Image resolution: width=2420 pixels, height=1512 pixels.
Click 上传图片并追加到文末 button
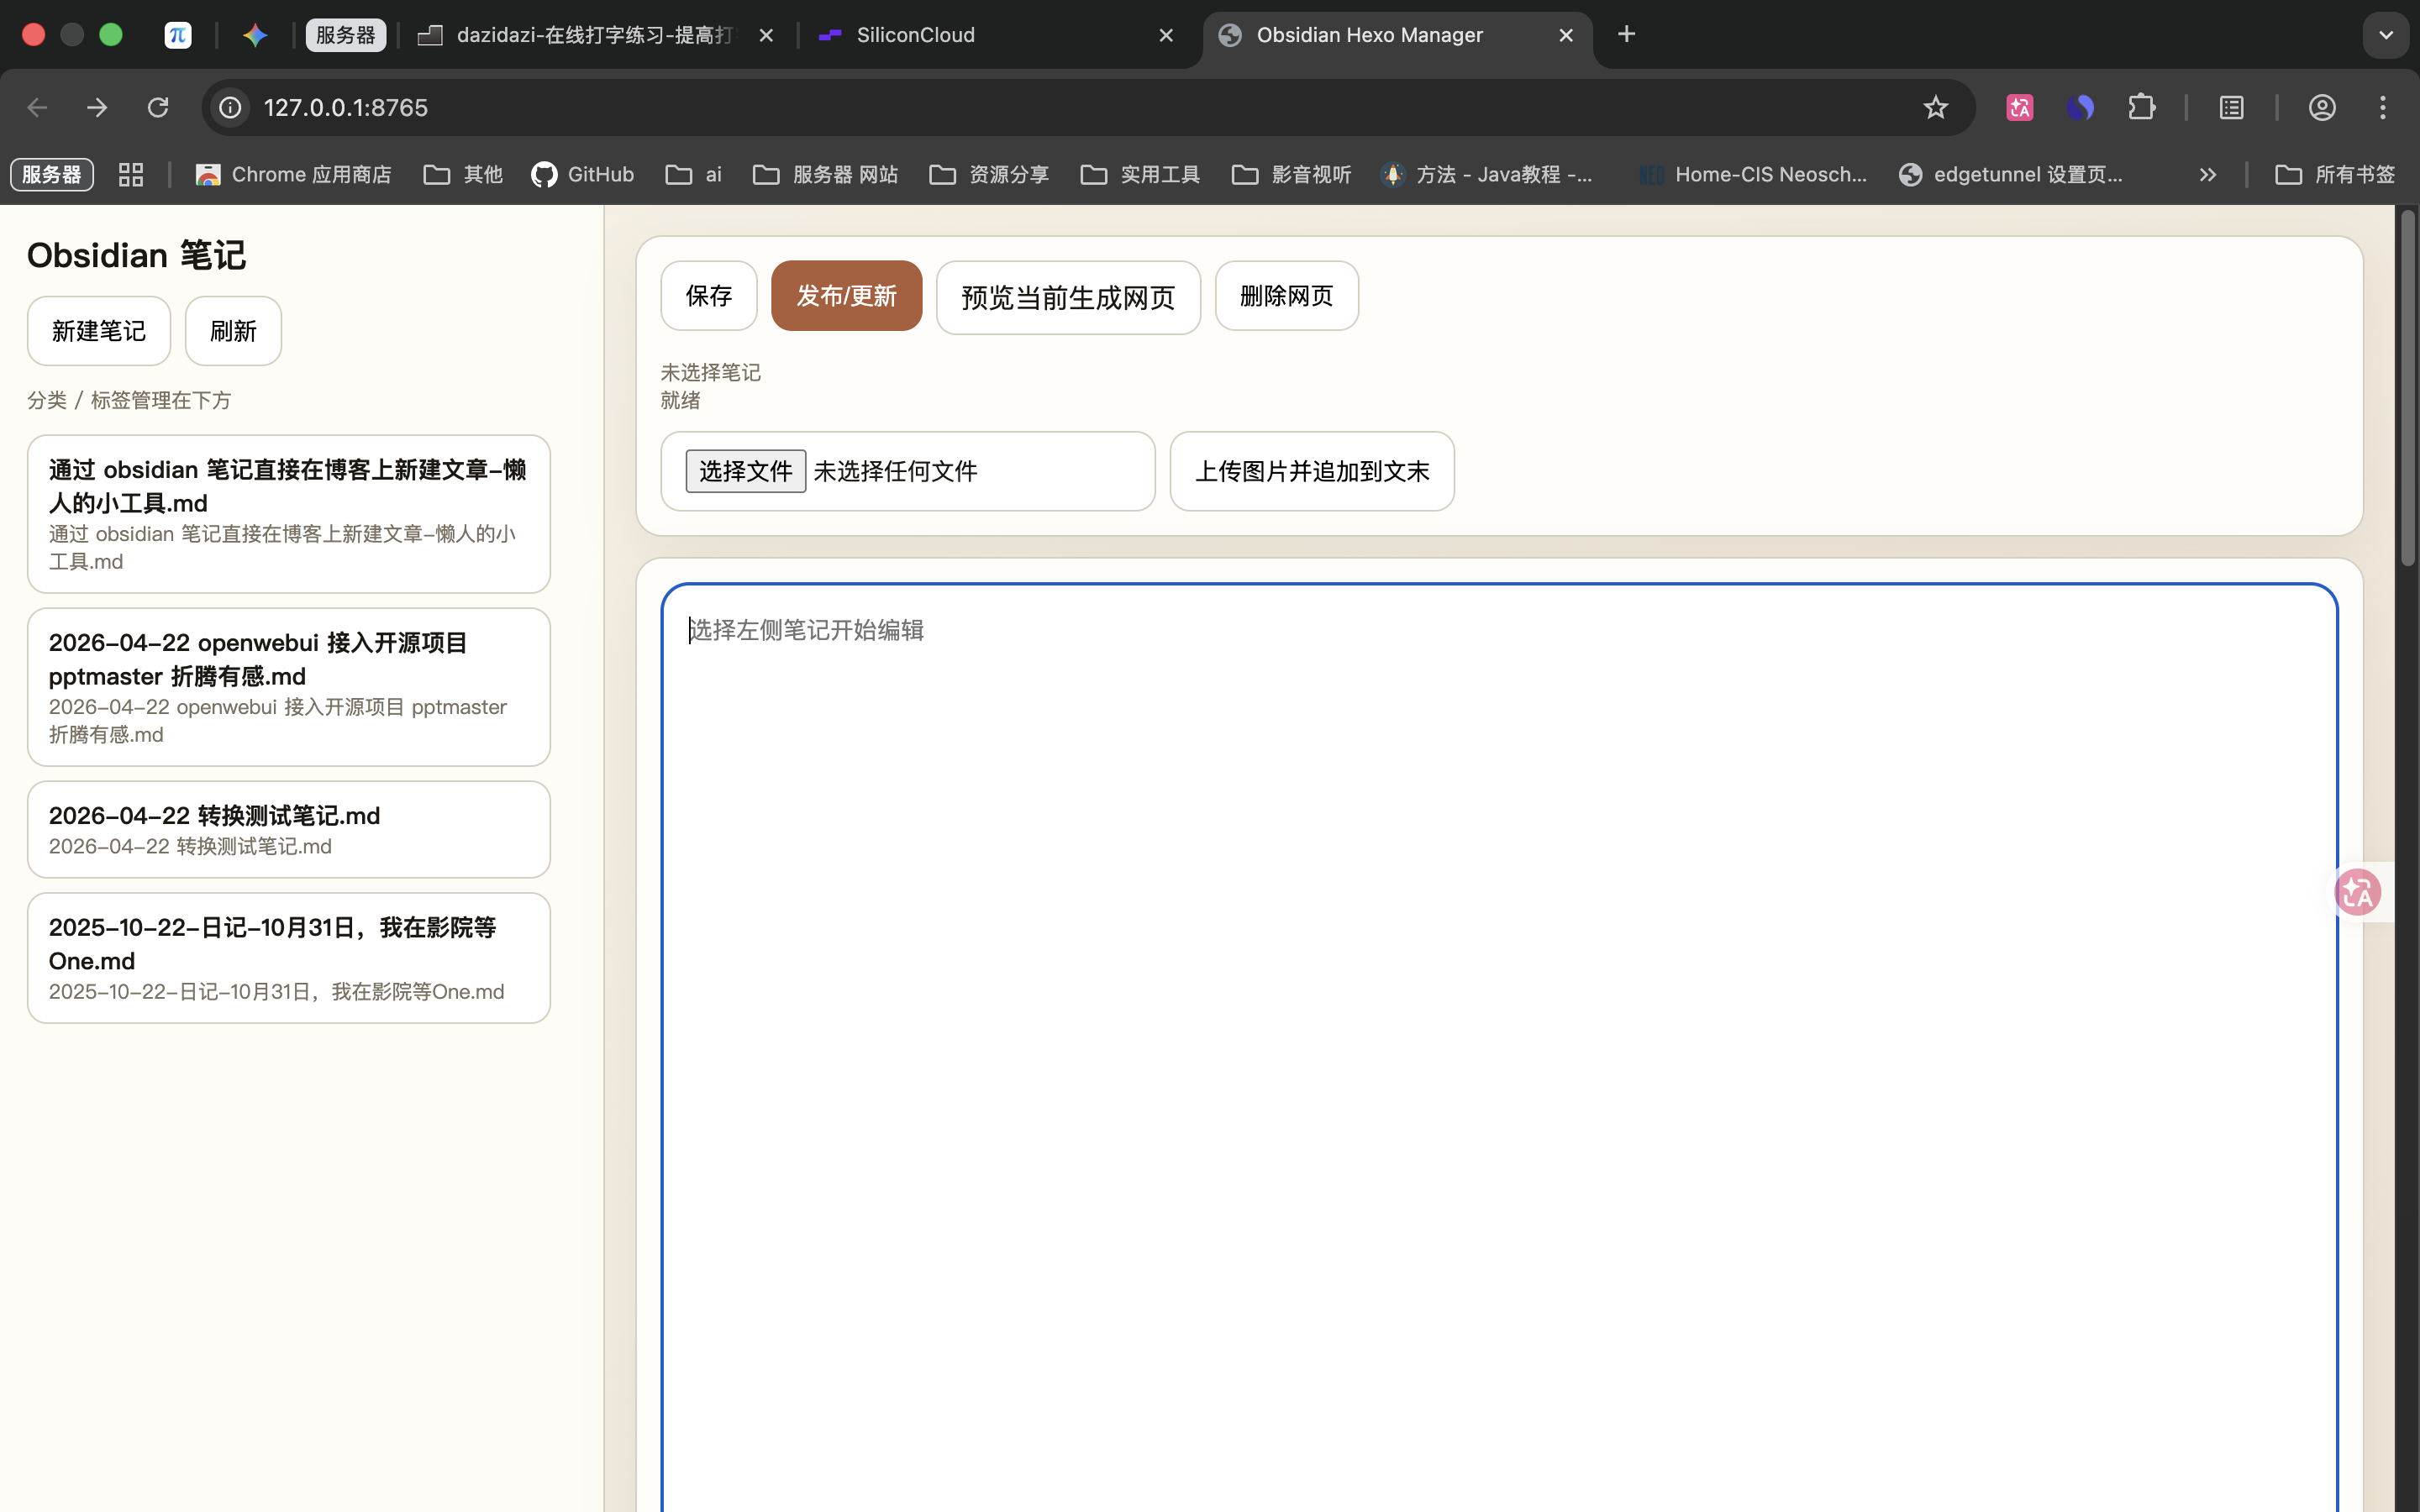tap(1312, 471)
